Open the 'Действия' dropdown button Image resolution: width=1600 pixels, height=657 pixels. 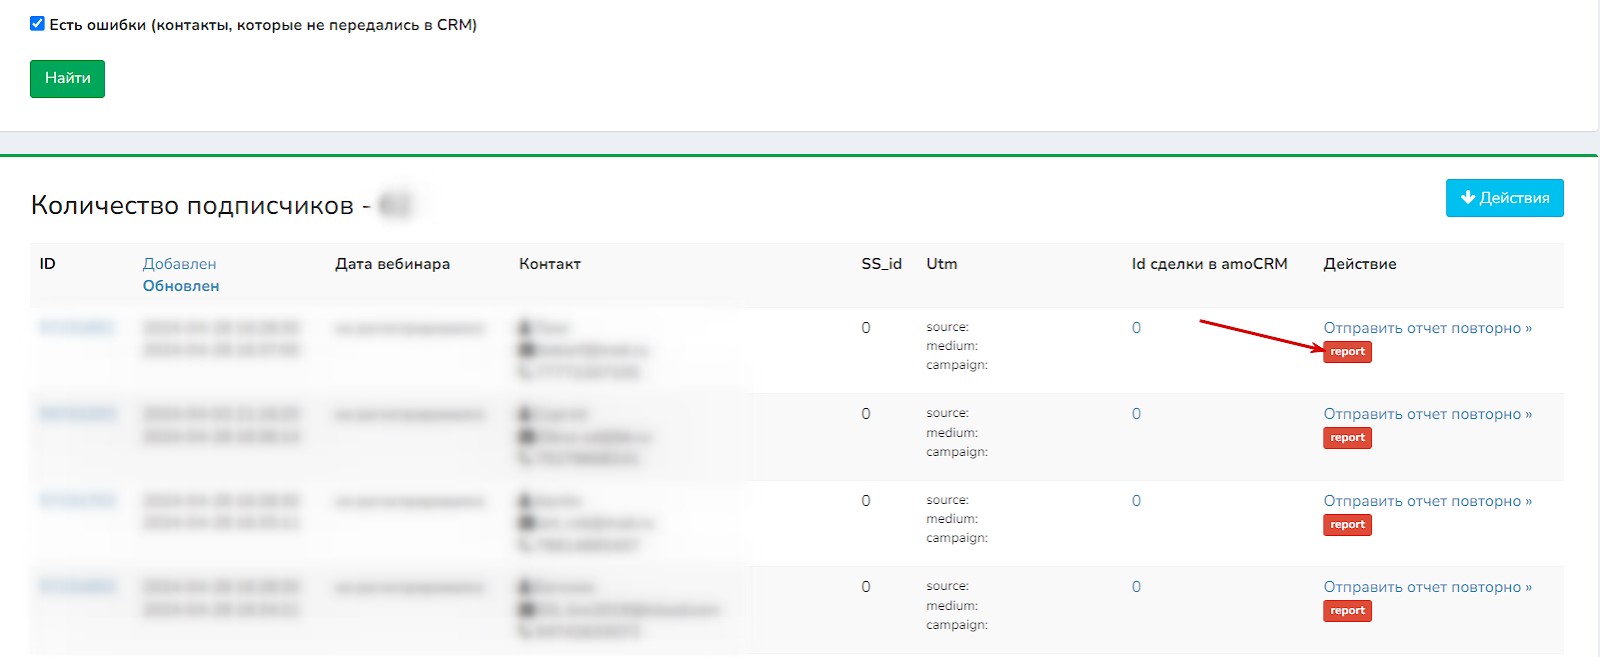1504,198
